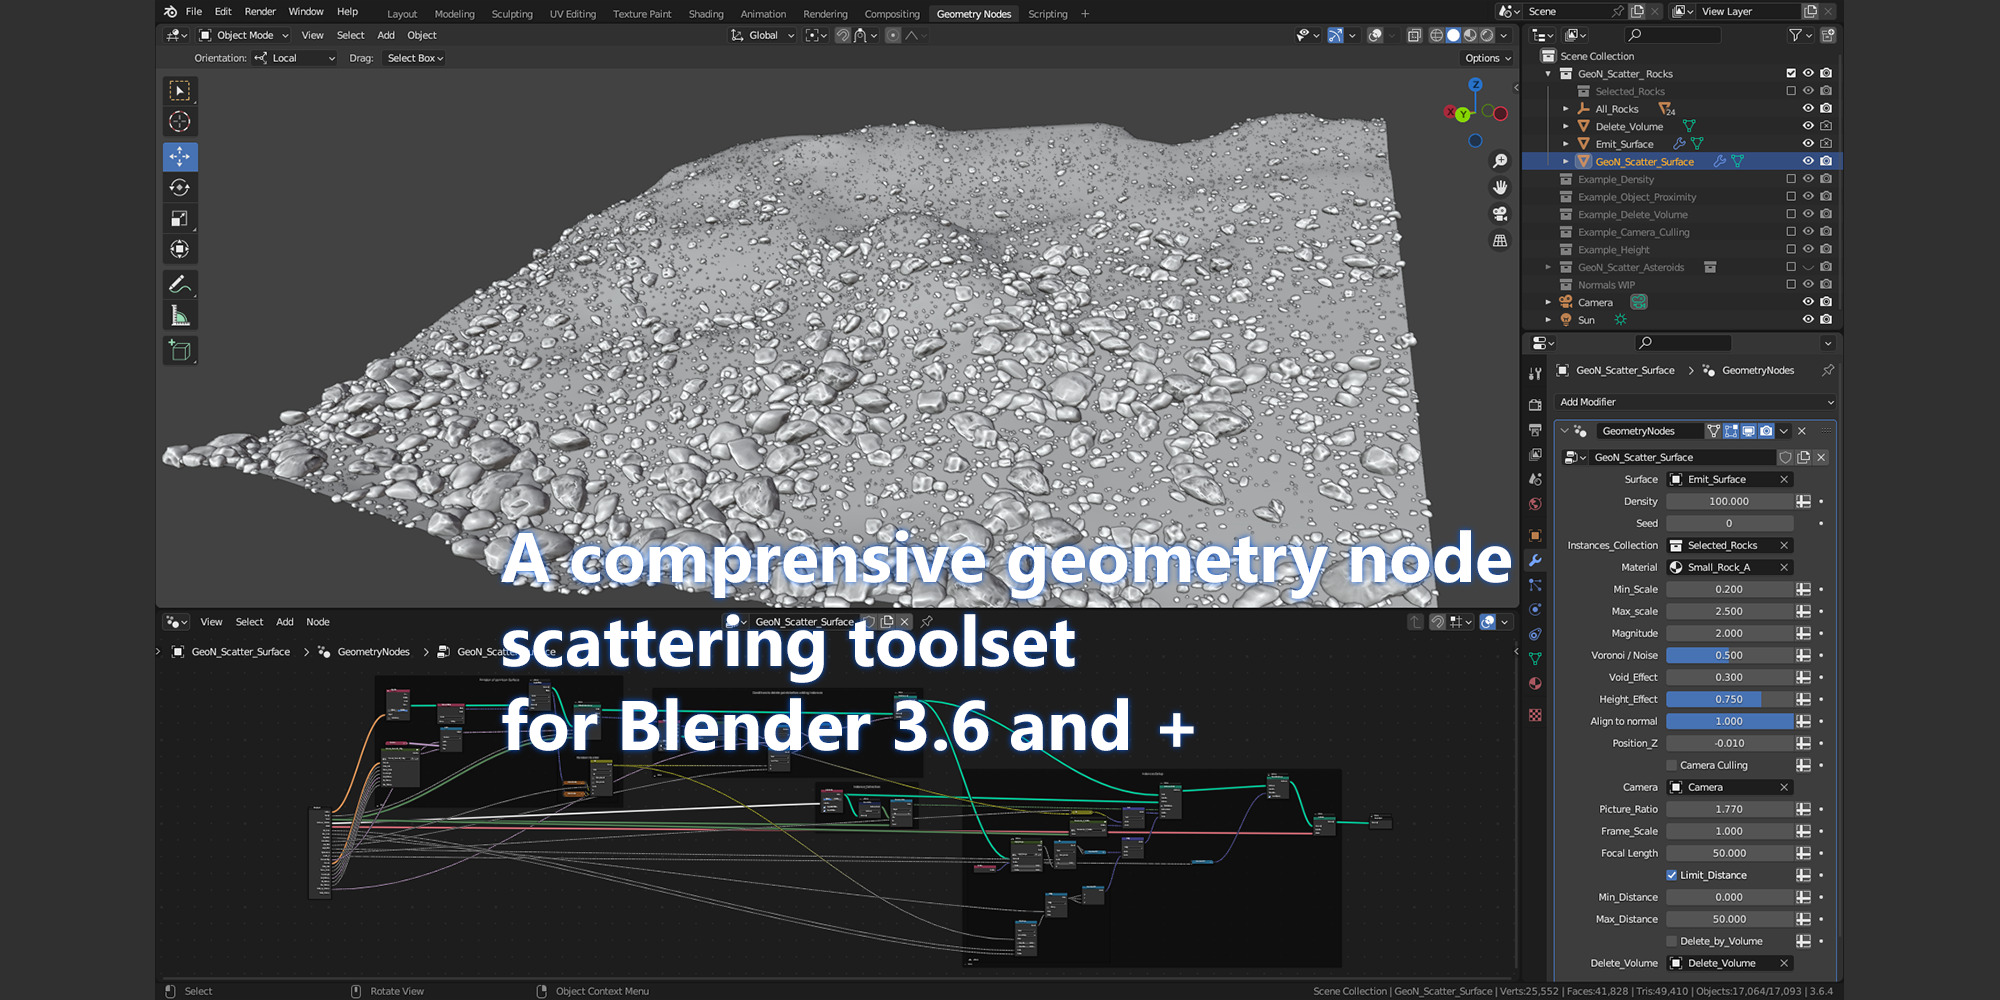The width and height of the screenshot is (2000, 1000).
Task: Switch to rendered viewport shading
Action: click(1487, 35)
